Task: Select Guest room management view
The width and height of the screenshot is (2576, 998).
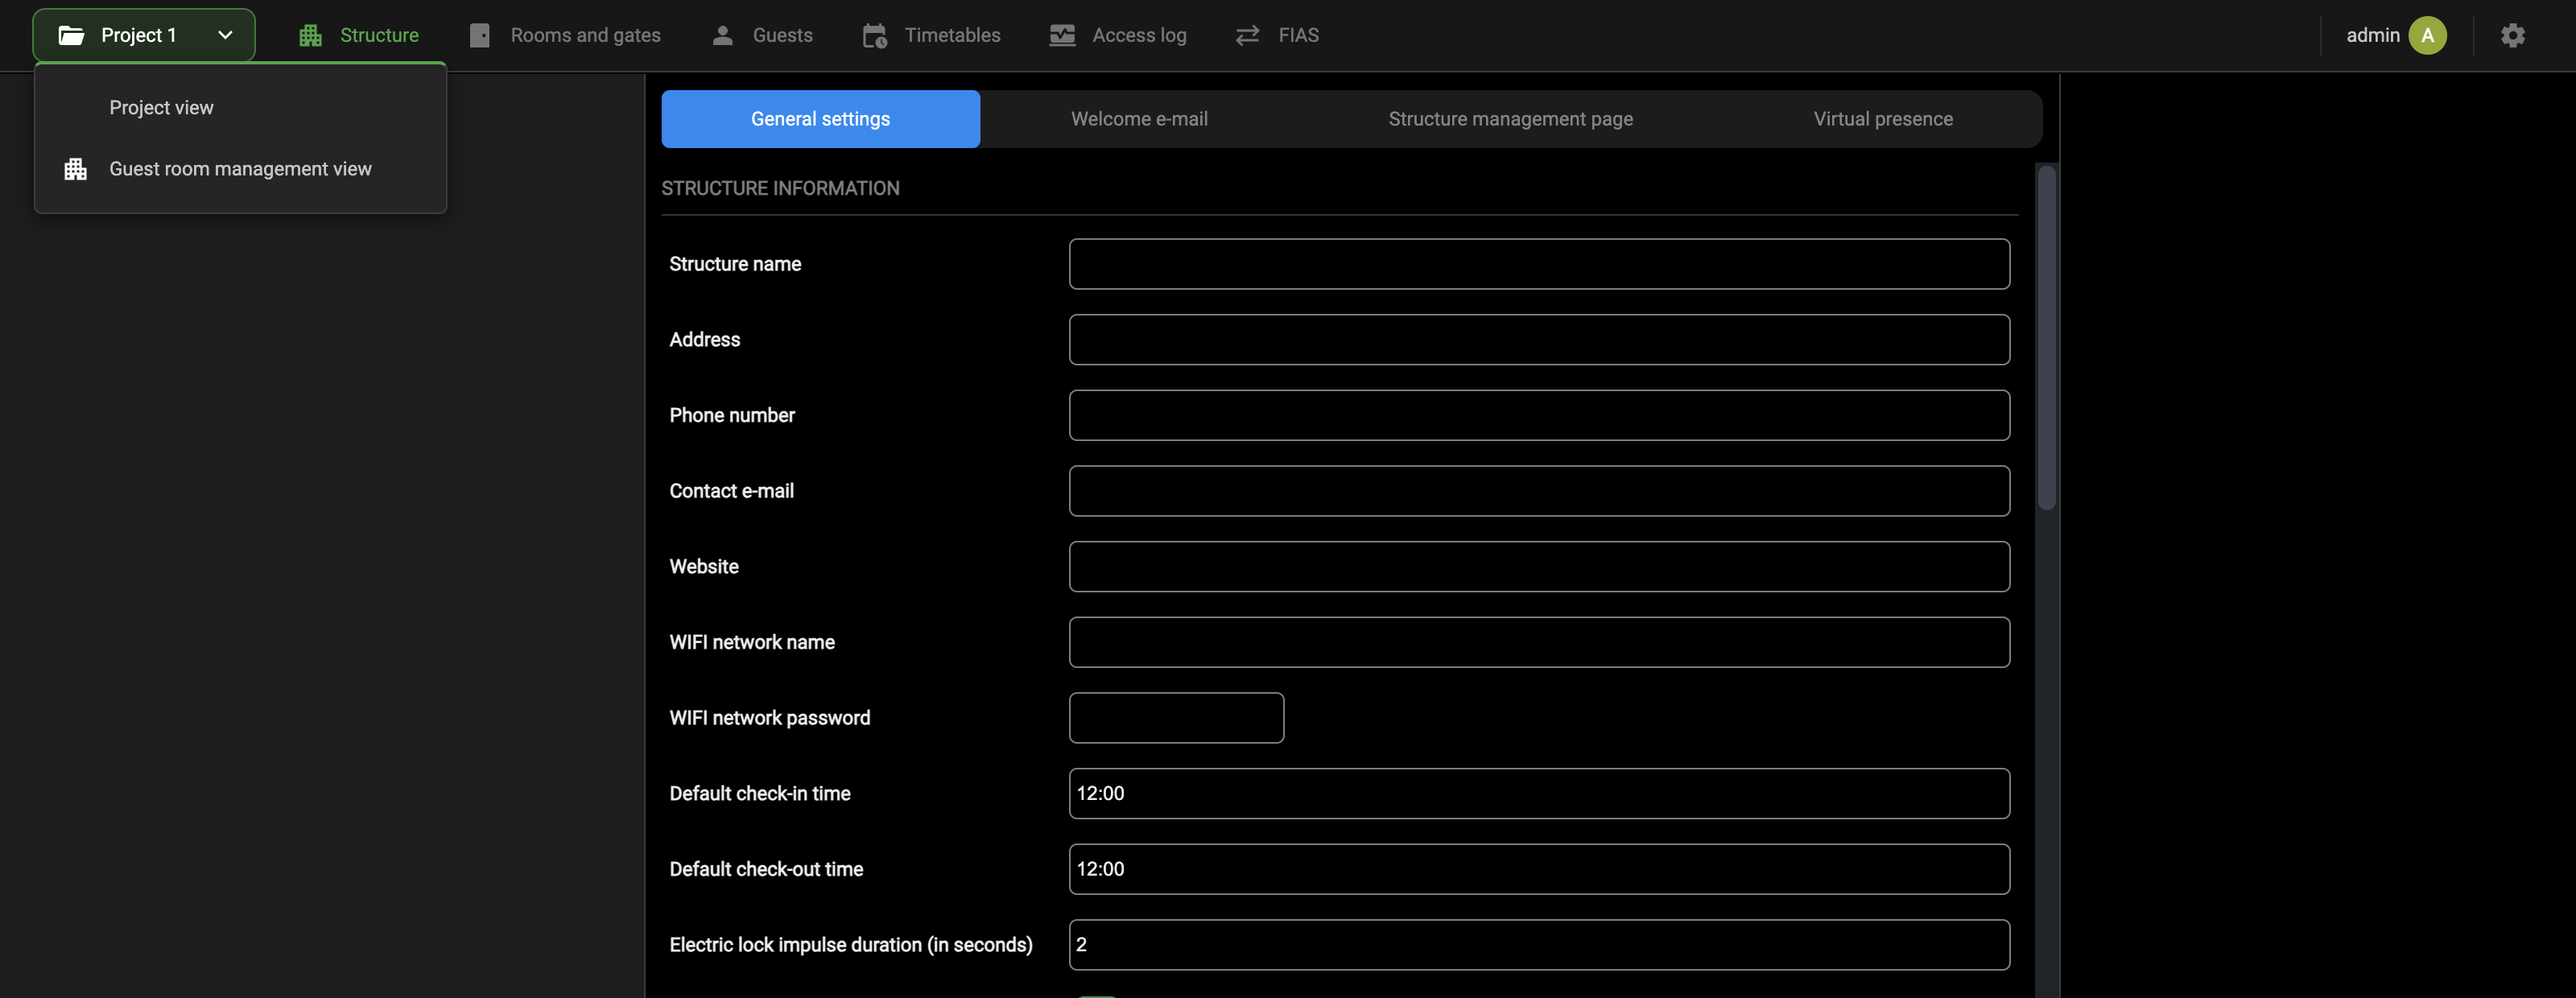Action: (x=240, y=169)
